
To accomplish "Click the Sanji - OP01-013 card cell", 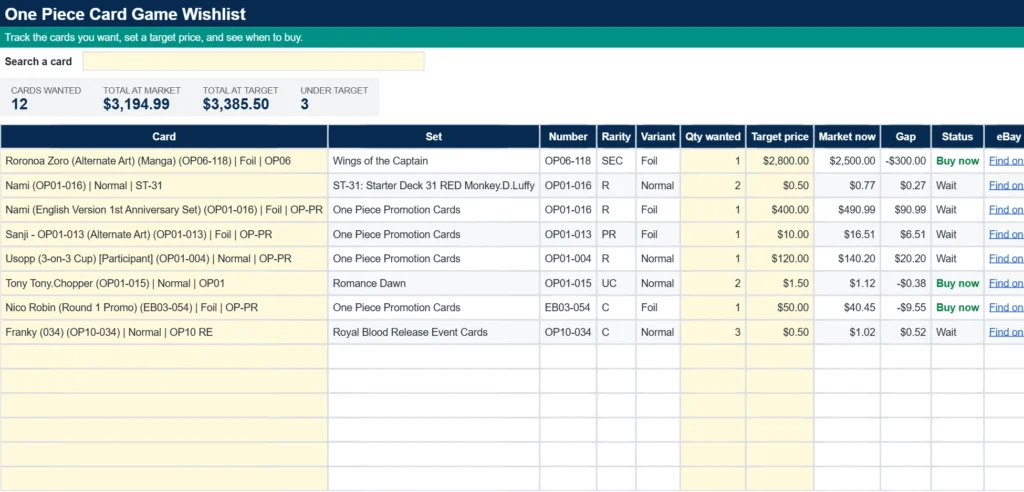I will (x=164, y=235).
